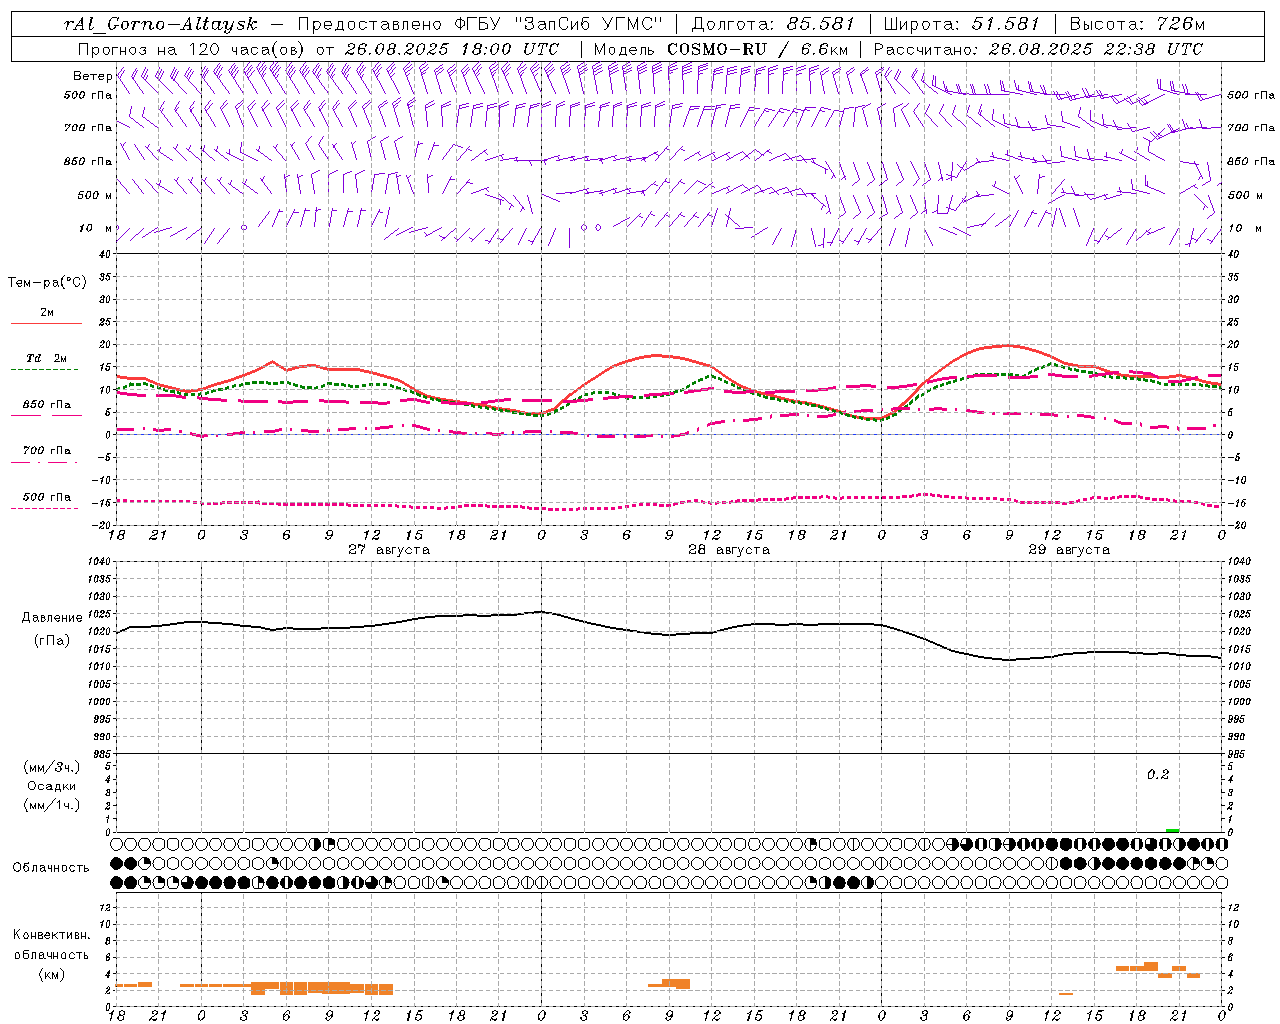Click the 850 гПа entry in temperature legend
The image size is (1280, 1024).
coord(47,405)
